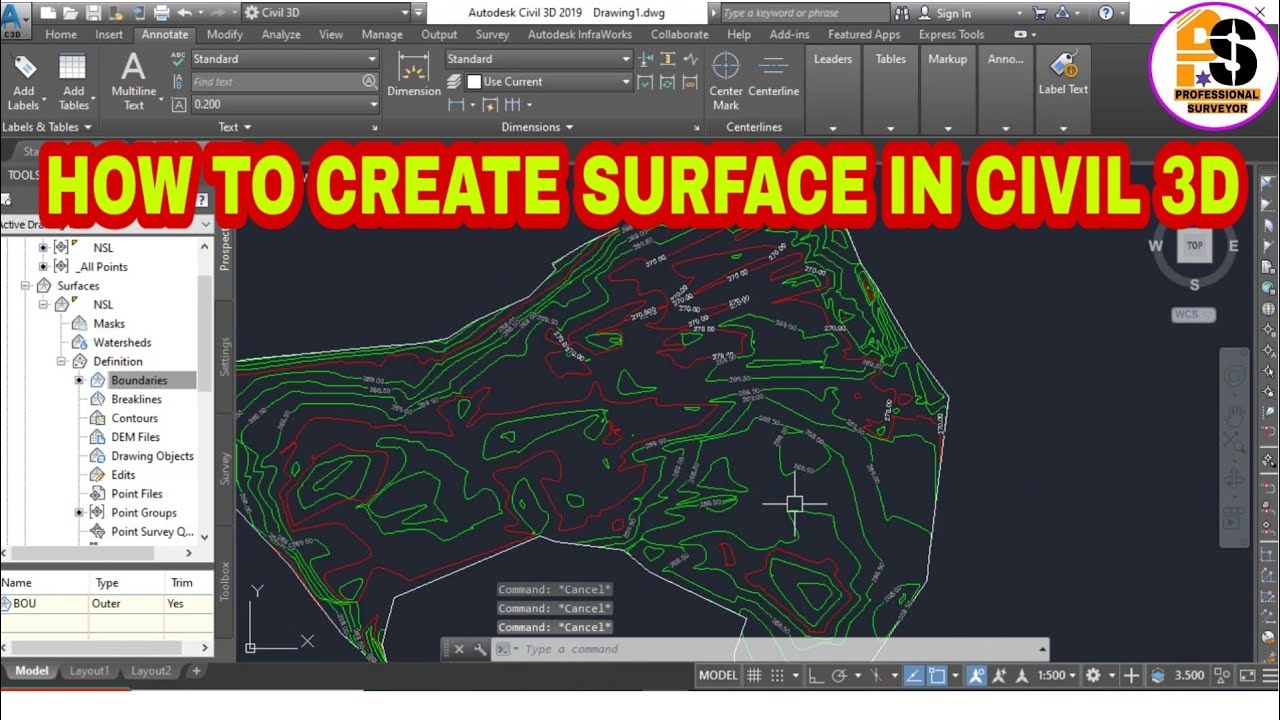
Task: Expand the Leaders panel
Action: point(833,128)
